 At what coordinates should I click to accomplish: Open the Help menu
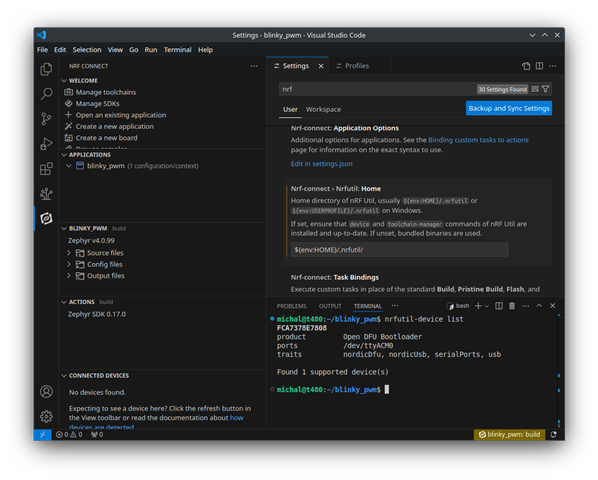pos(205,50)
